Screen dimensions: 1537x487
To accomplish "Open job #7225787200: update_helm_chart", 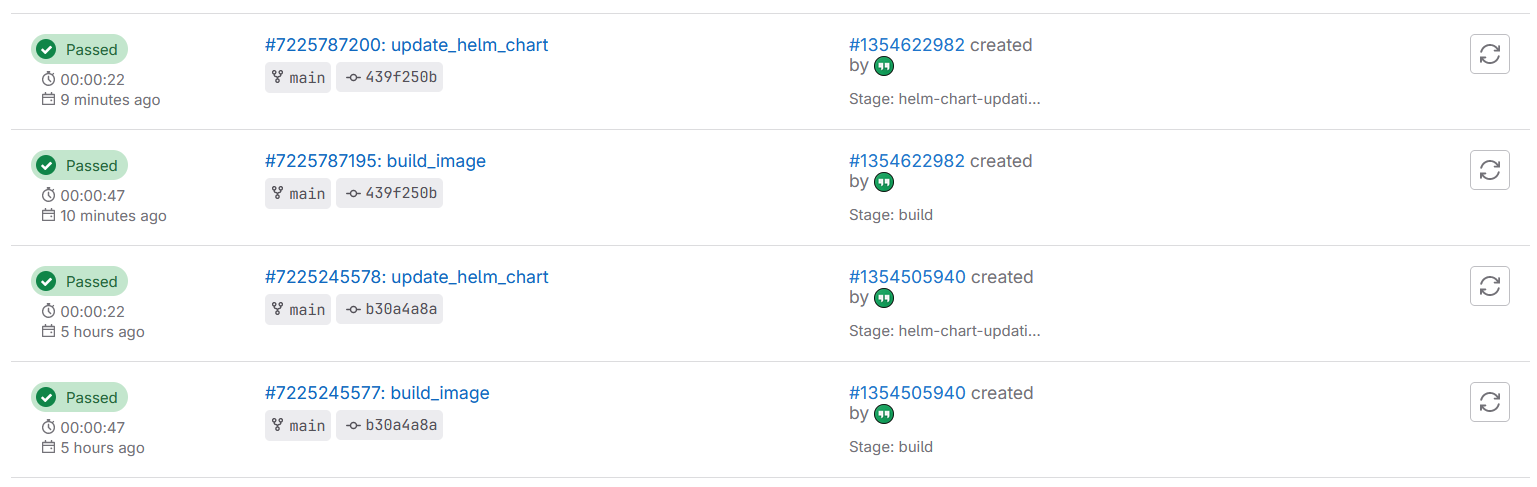I will [406, 45].
